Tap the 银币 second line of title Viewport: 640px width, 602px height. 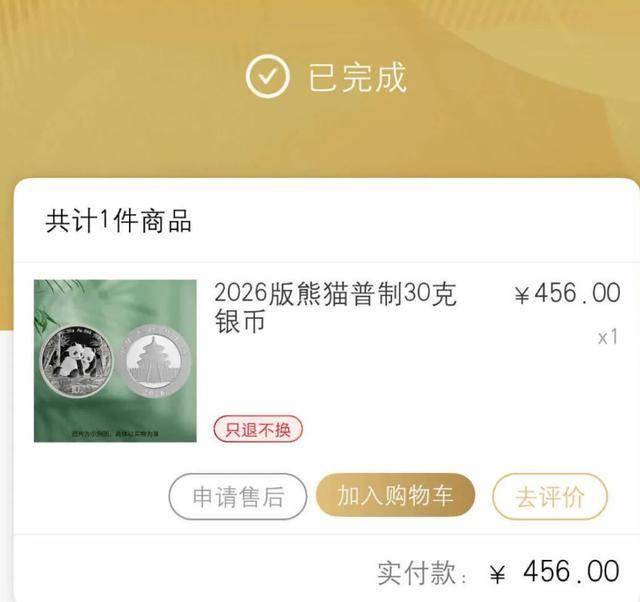click(240, 321)
